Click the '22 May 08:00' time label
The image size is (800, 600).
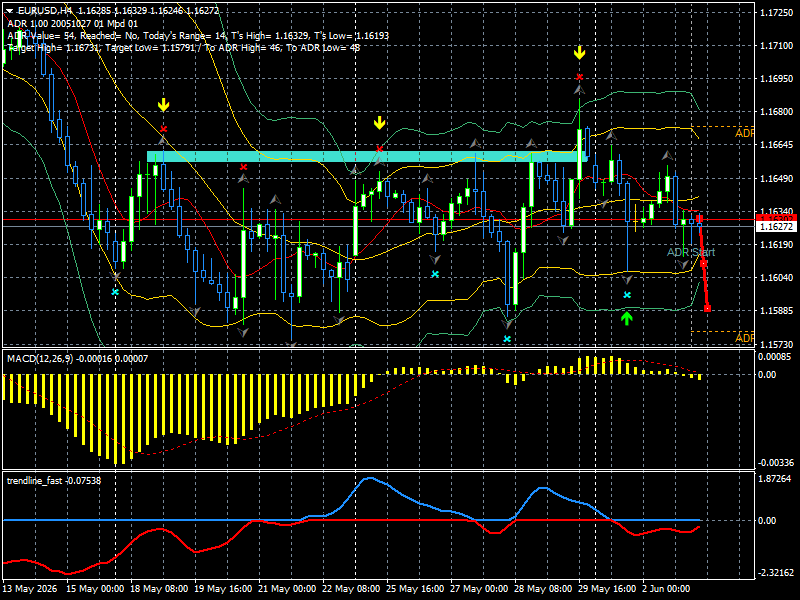tap(352, 589)
